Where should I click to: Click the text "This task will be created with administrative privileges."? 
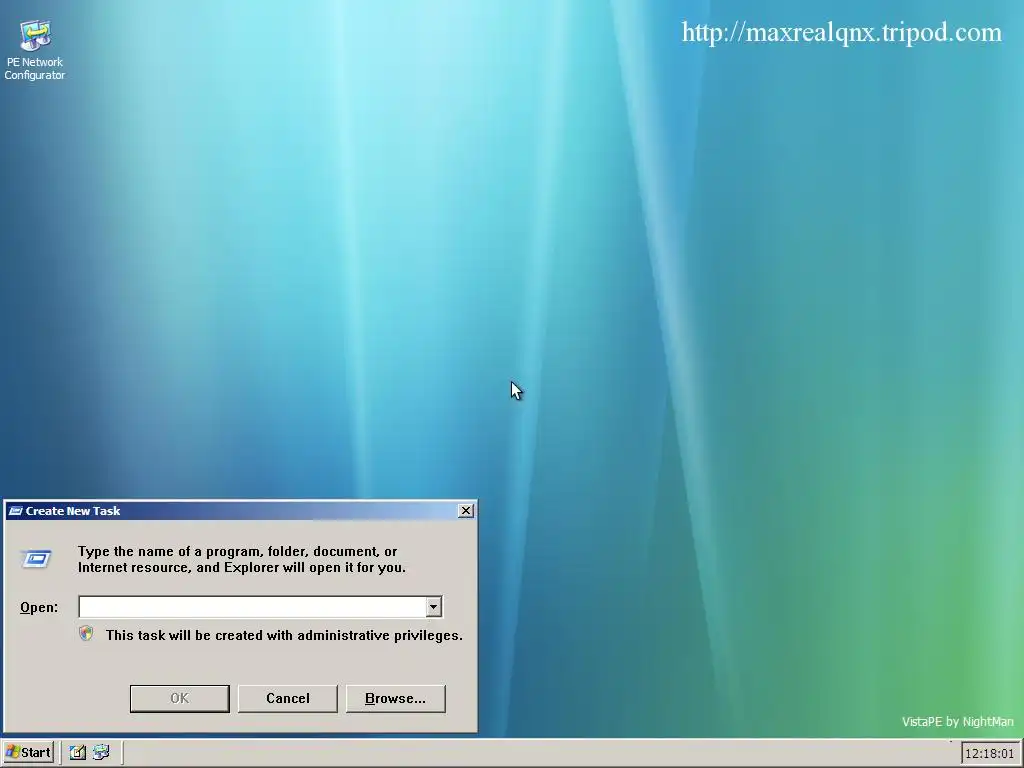pos(284,635)
